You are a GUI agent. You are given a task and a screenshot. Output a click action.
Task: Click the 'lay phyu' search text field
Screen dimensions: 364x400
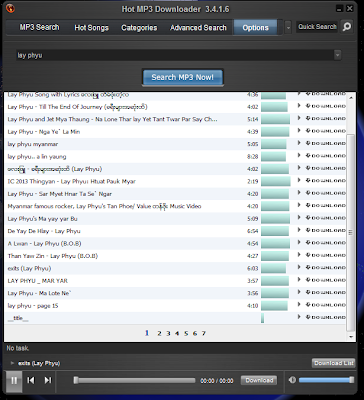coord(175,55)
